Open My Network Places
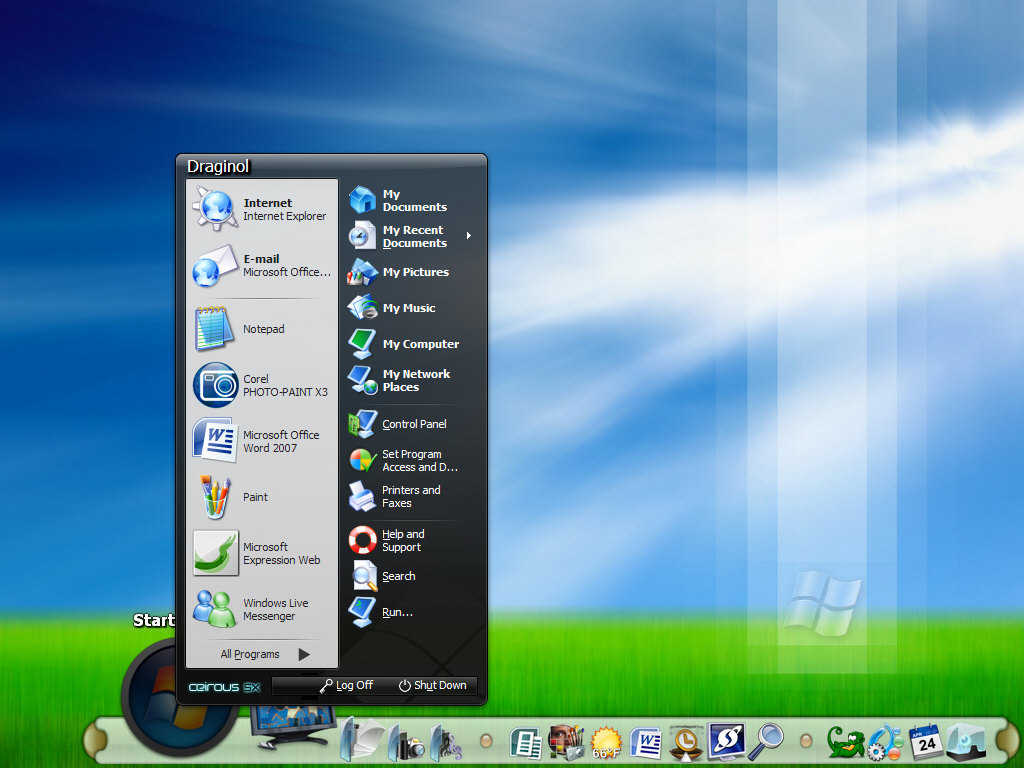Screen dimensions: 1024x768 click(411, 380)
